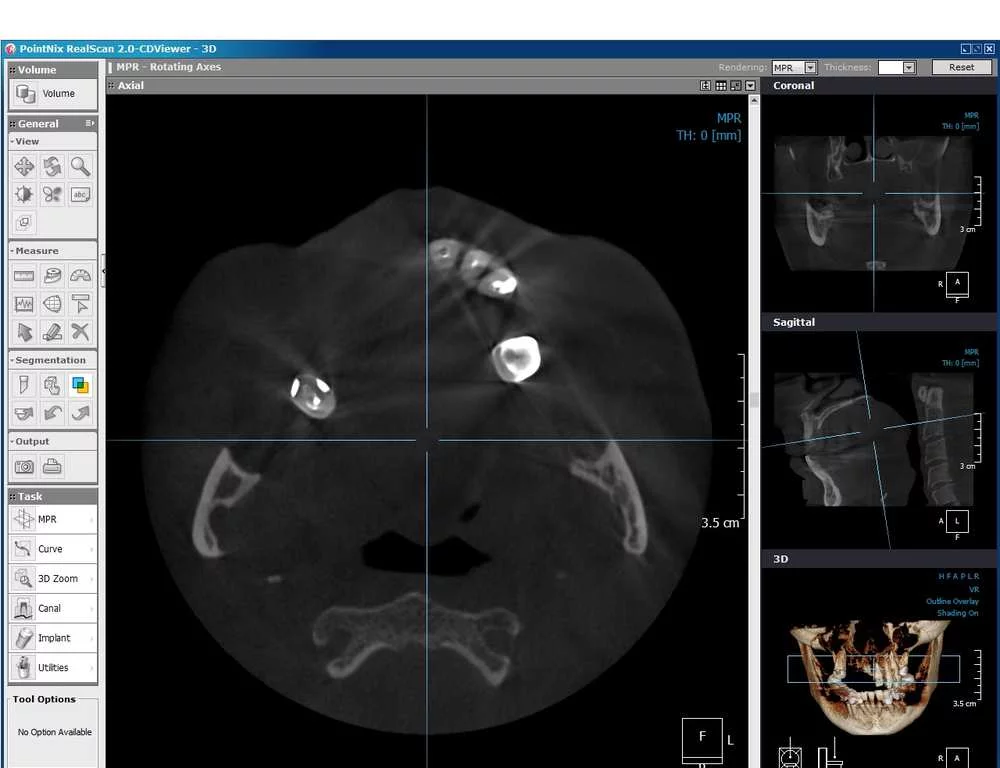Click the 'TH: 0 [mm]' label in axial view
Viewport: 1000px width, 768px height.
click(x=709, y=135)
